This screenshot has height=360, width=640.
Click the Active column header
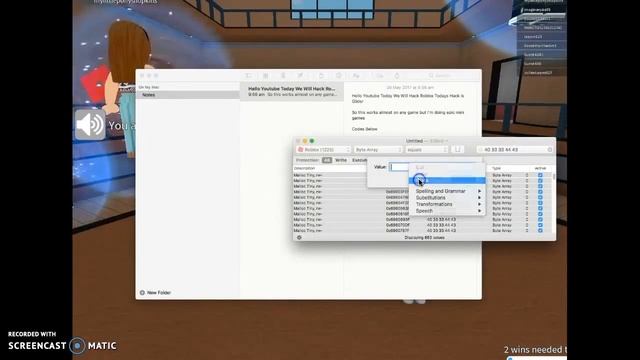(x=540, y=168)
